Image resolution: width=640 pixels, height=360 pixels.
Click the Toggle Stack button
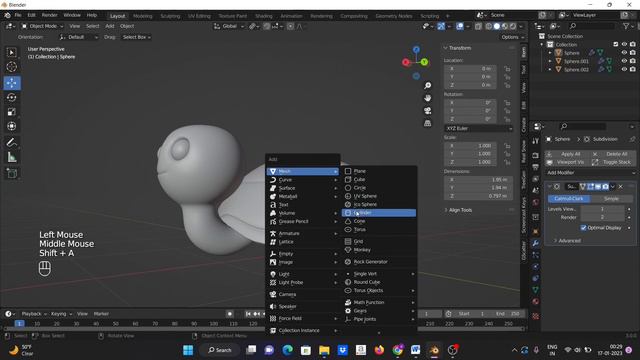(x=613, y=162)
